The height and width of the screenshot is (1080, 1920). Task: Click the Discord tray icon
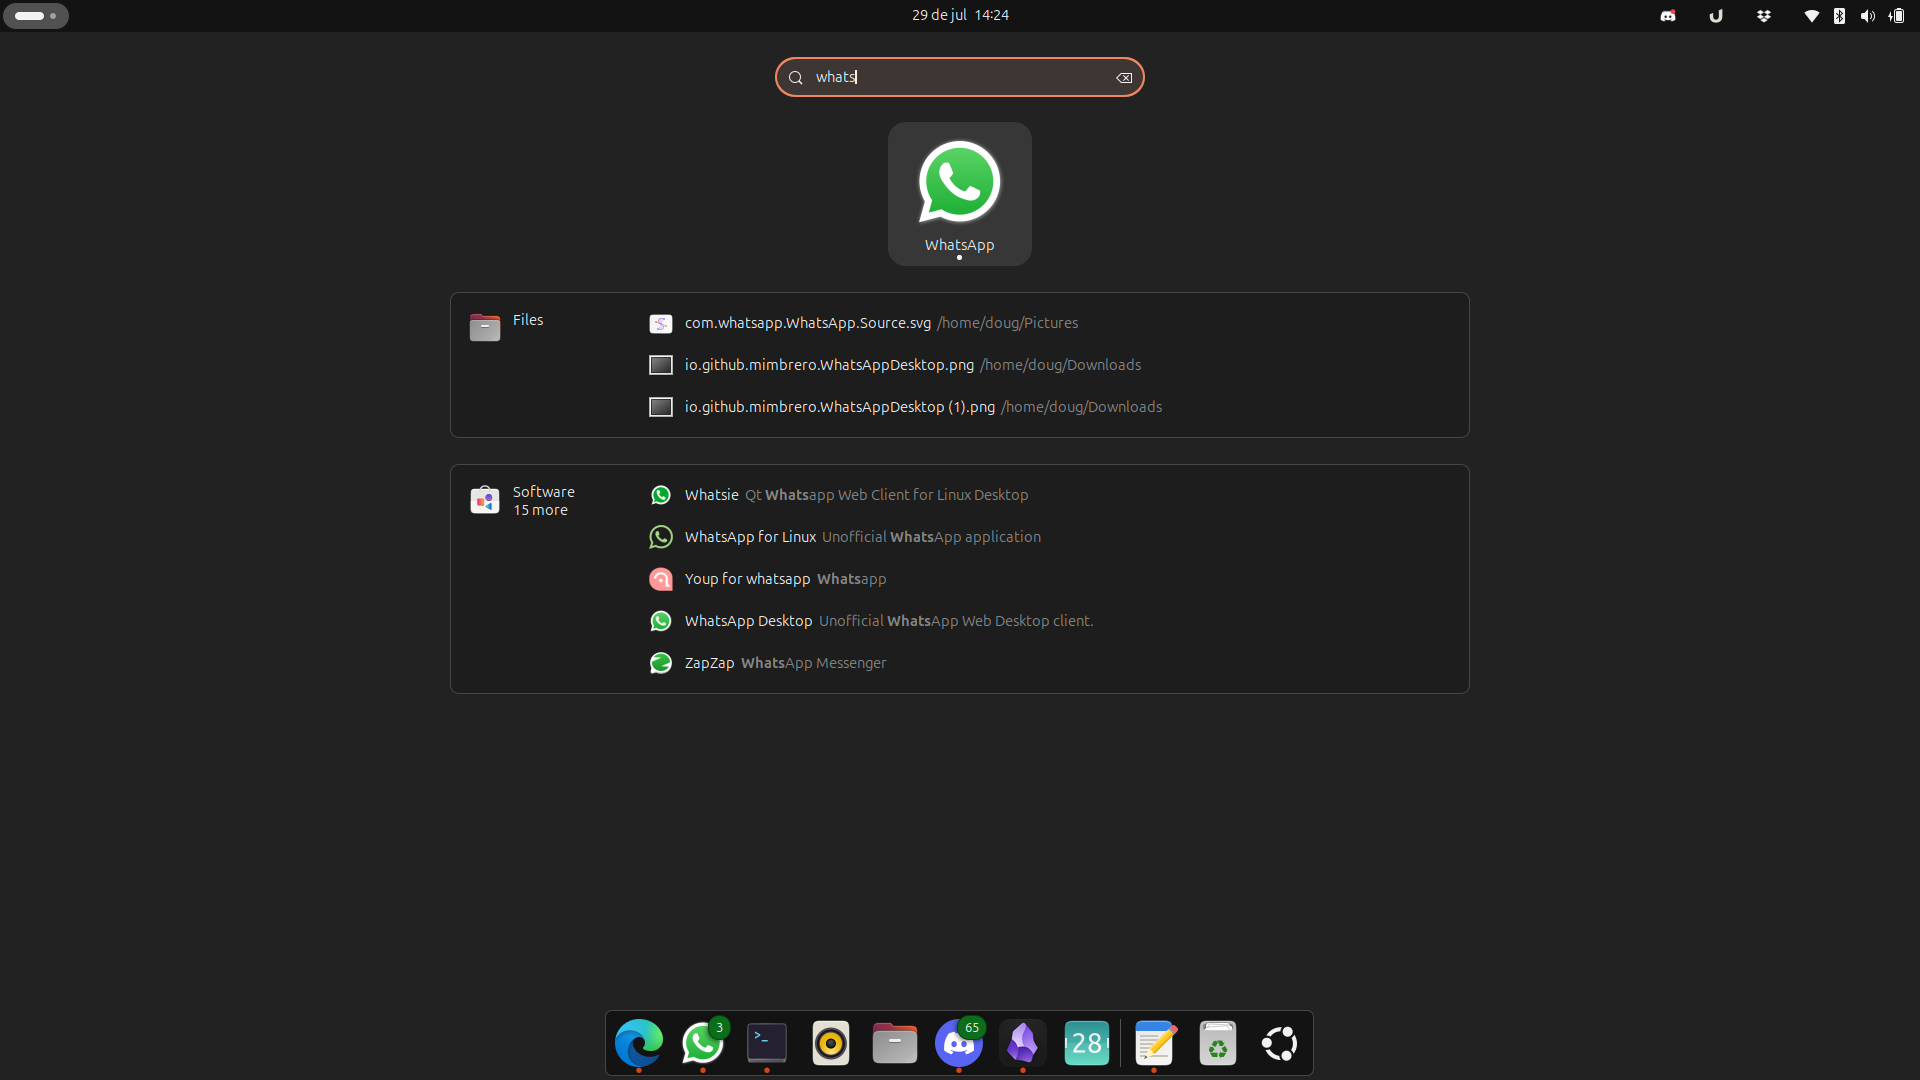[1668, 16]
